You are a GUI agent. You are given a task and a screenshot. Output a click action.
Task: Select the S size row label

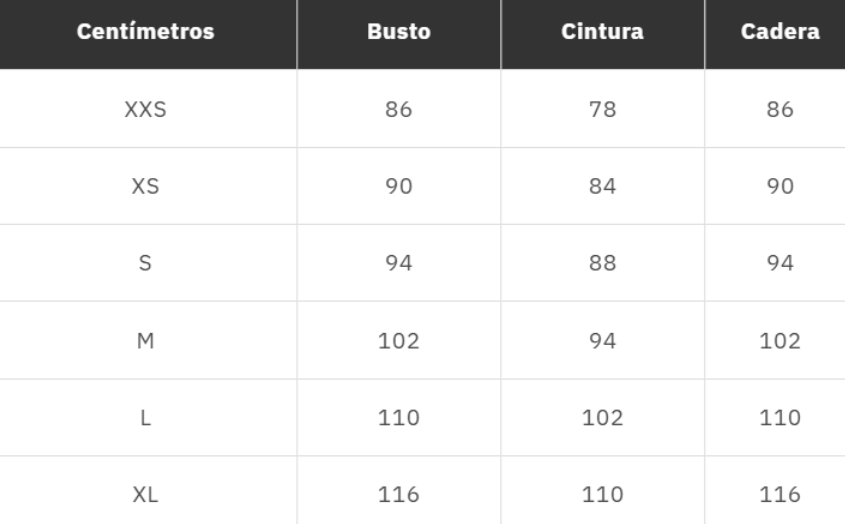pyautogui.click(x=147, y=264)
